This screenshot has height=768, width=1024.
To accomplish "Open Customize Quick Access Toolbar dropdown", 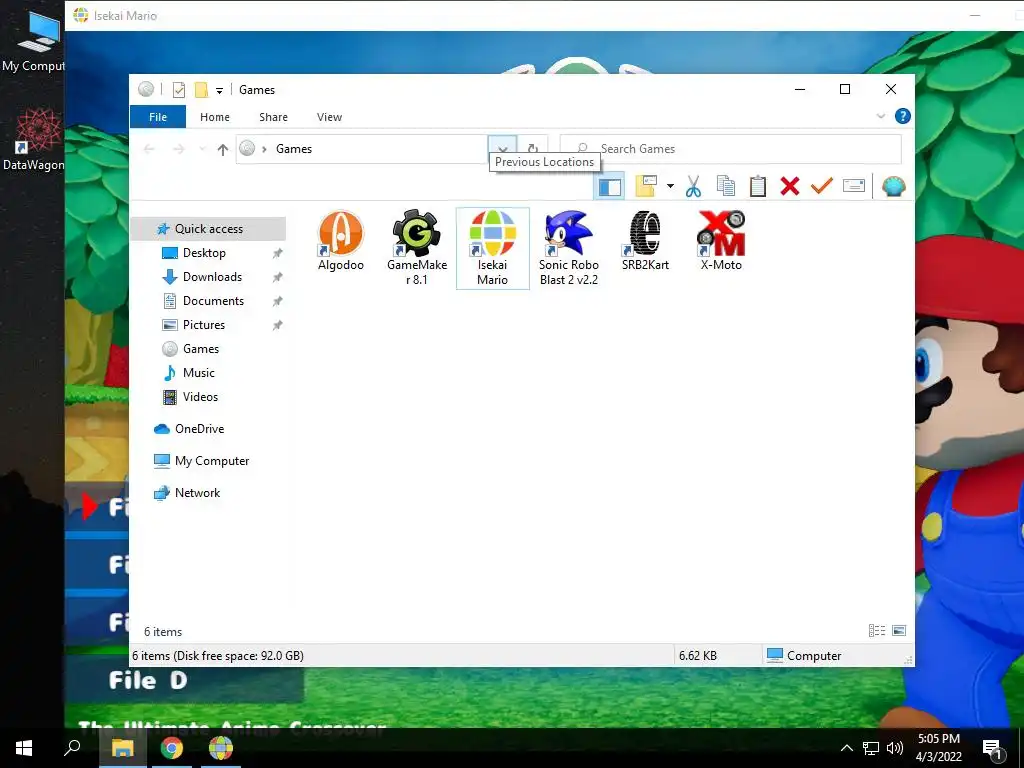I will pos(219,91).
